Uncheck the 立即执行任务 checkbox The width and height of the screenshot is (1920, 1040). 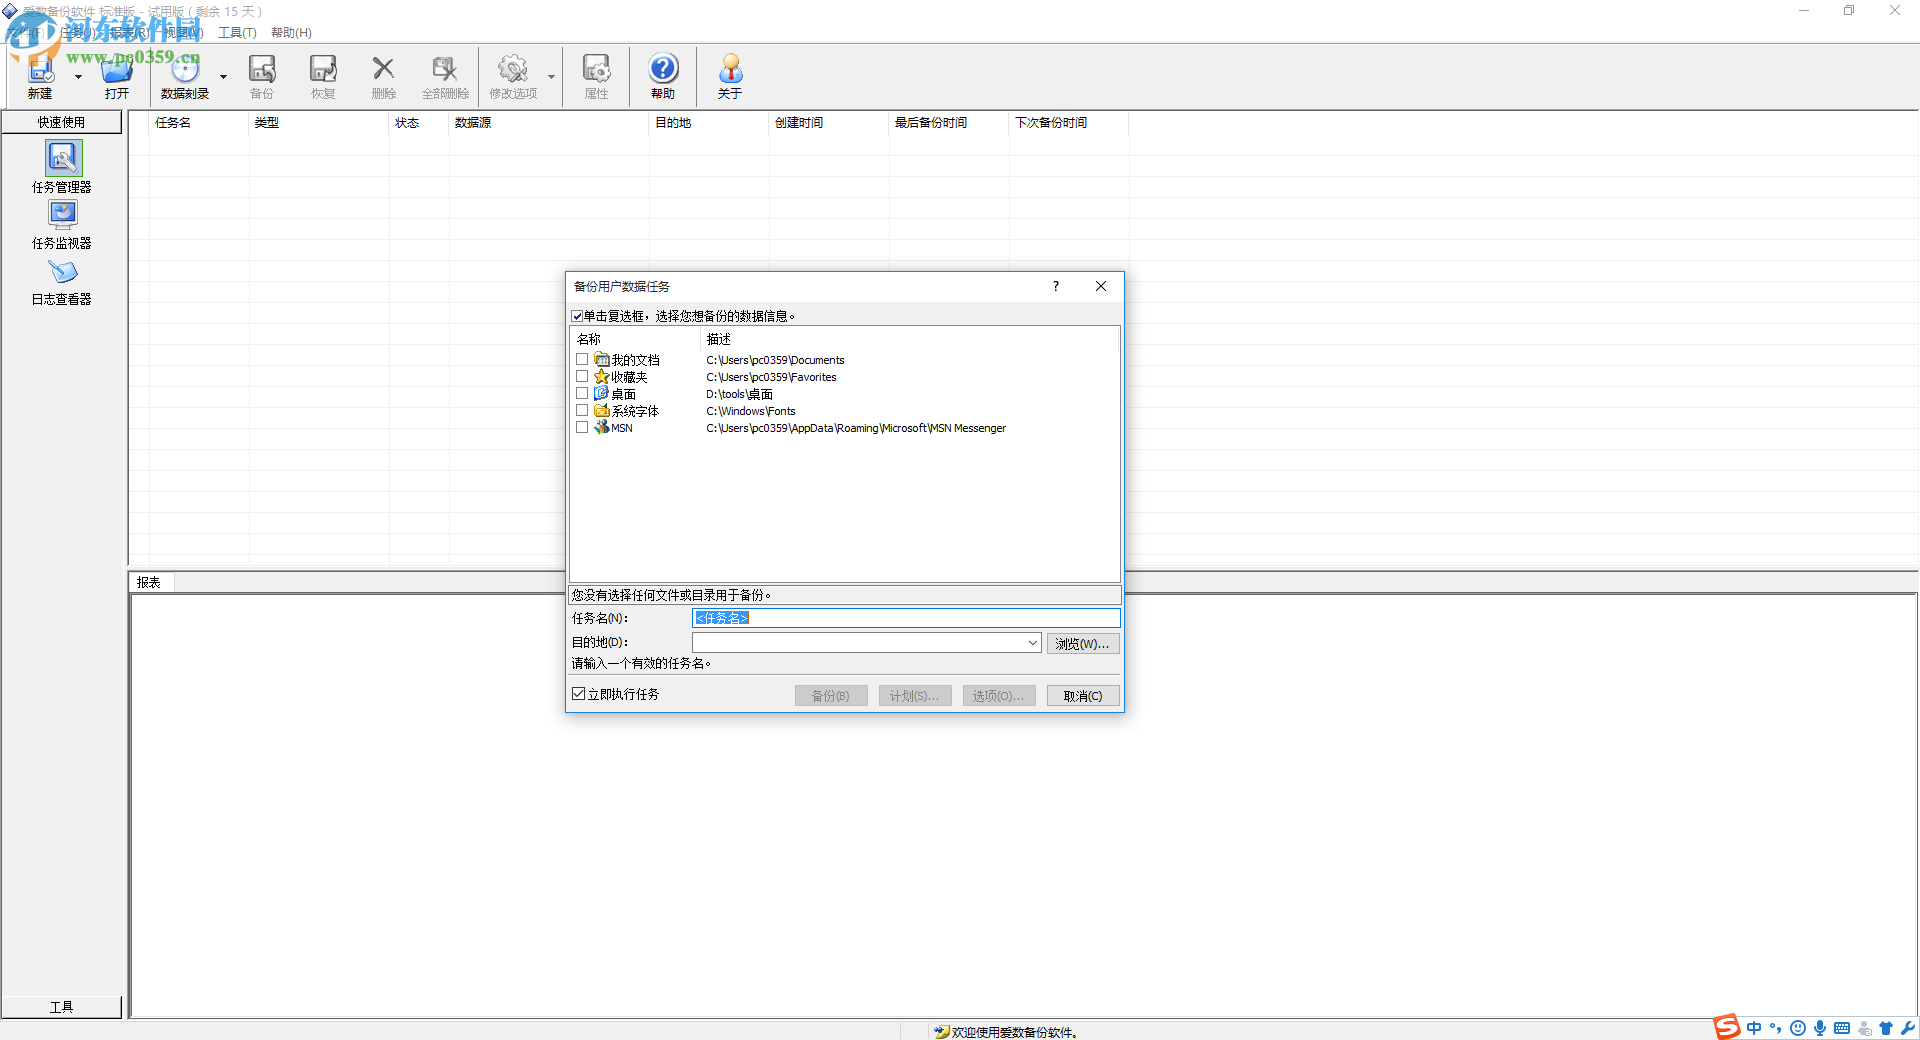point(578,693)
